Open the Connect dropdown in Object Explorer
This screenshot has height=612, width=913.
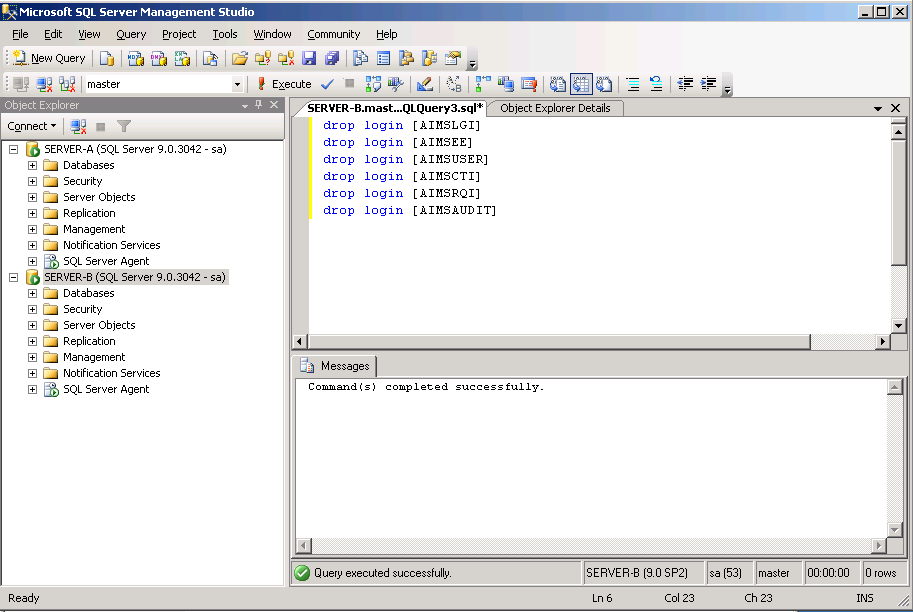31,126
